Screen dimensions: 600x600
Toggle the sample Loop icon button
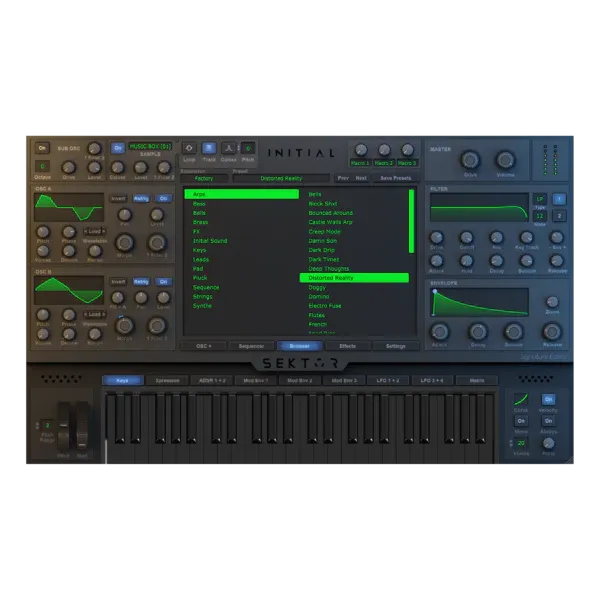pos(189,148)
